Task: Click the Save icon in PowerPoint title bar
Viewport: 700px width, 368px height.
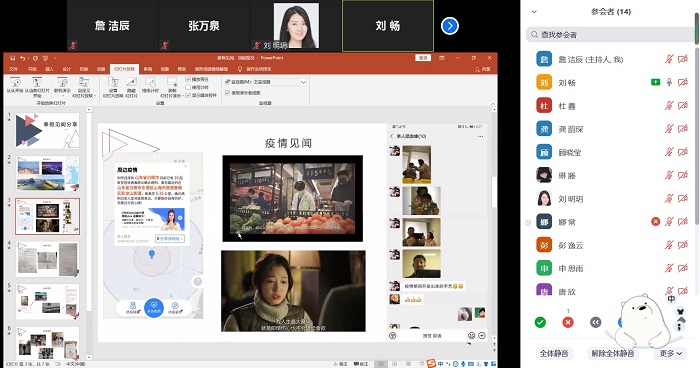Action: click(12, 58)
